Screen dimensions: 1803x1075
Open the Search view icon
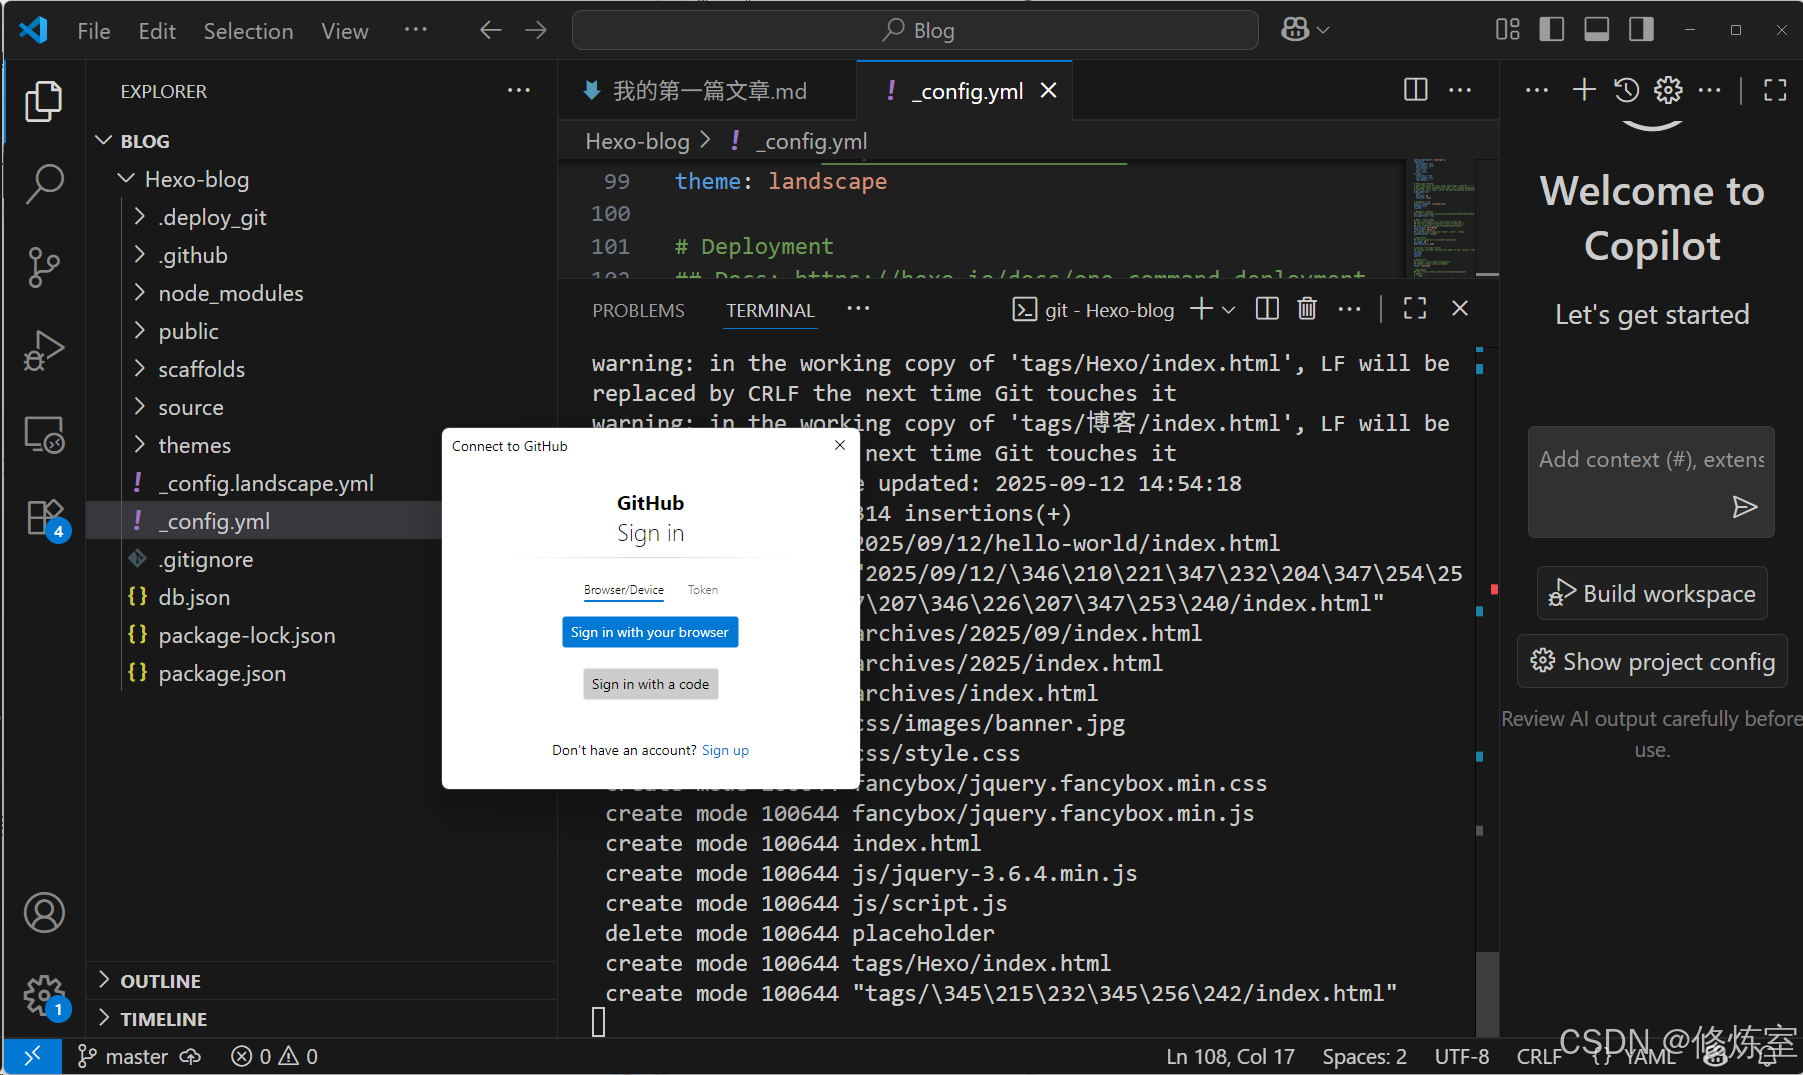43,184
